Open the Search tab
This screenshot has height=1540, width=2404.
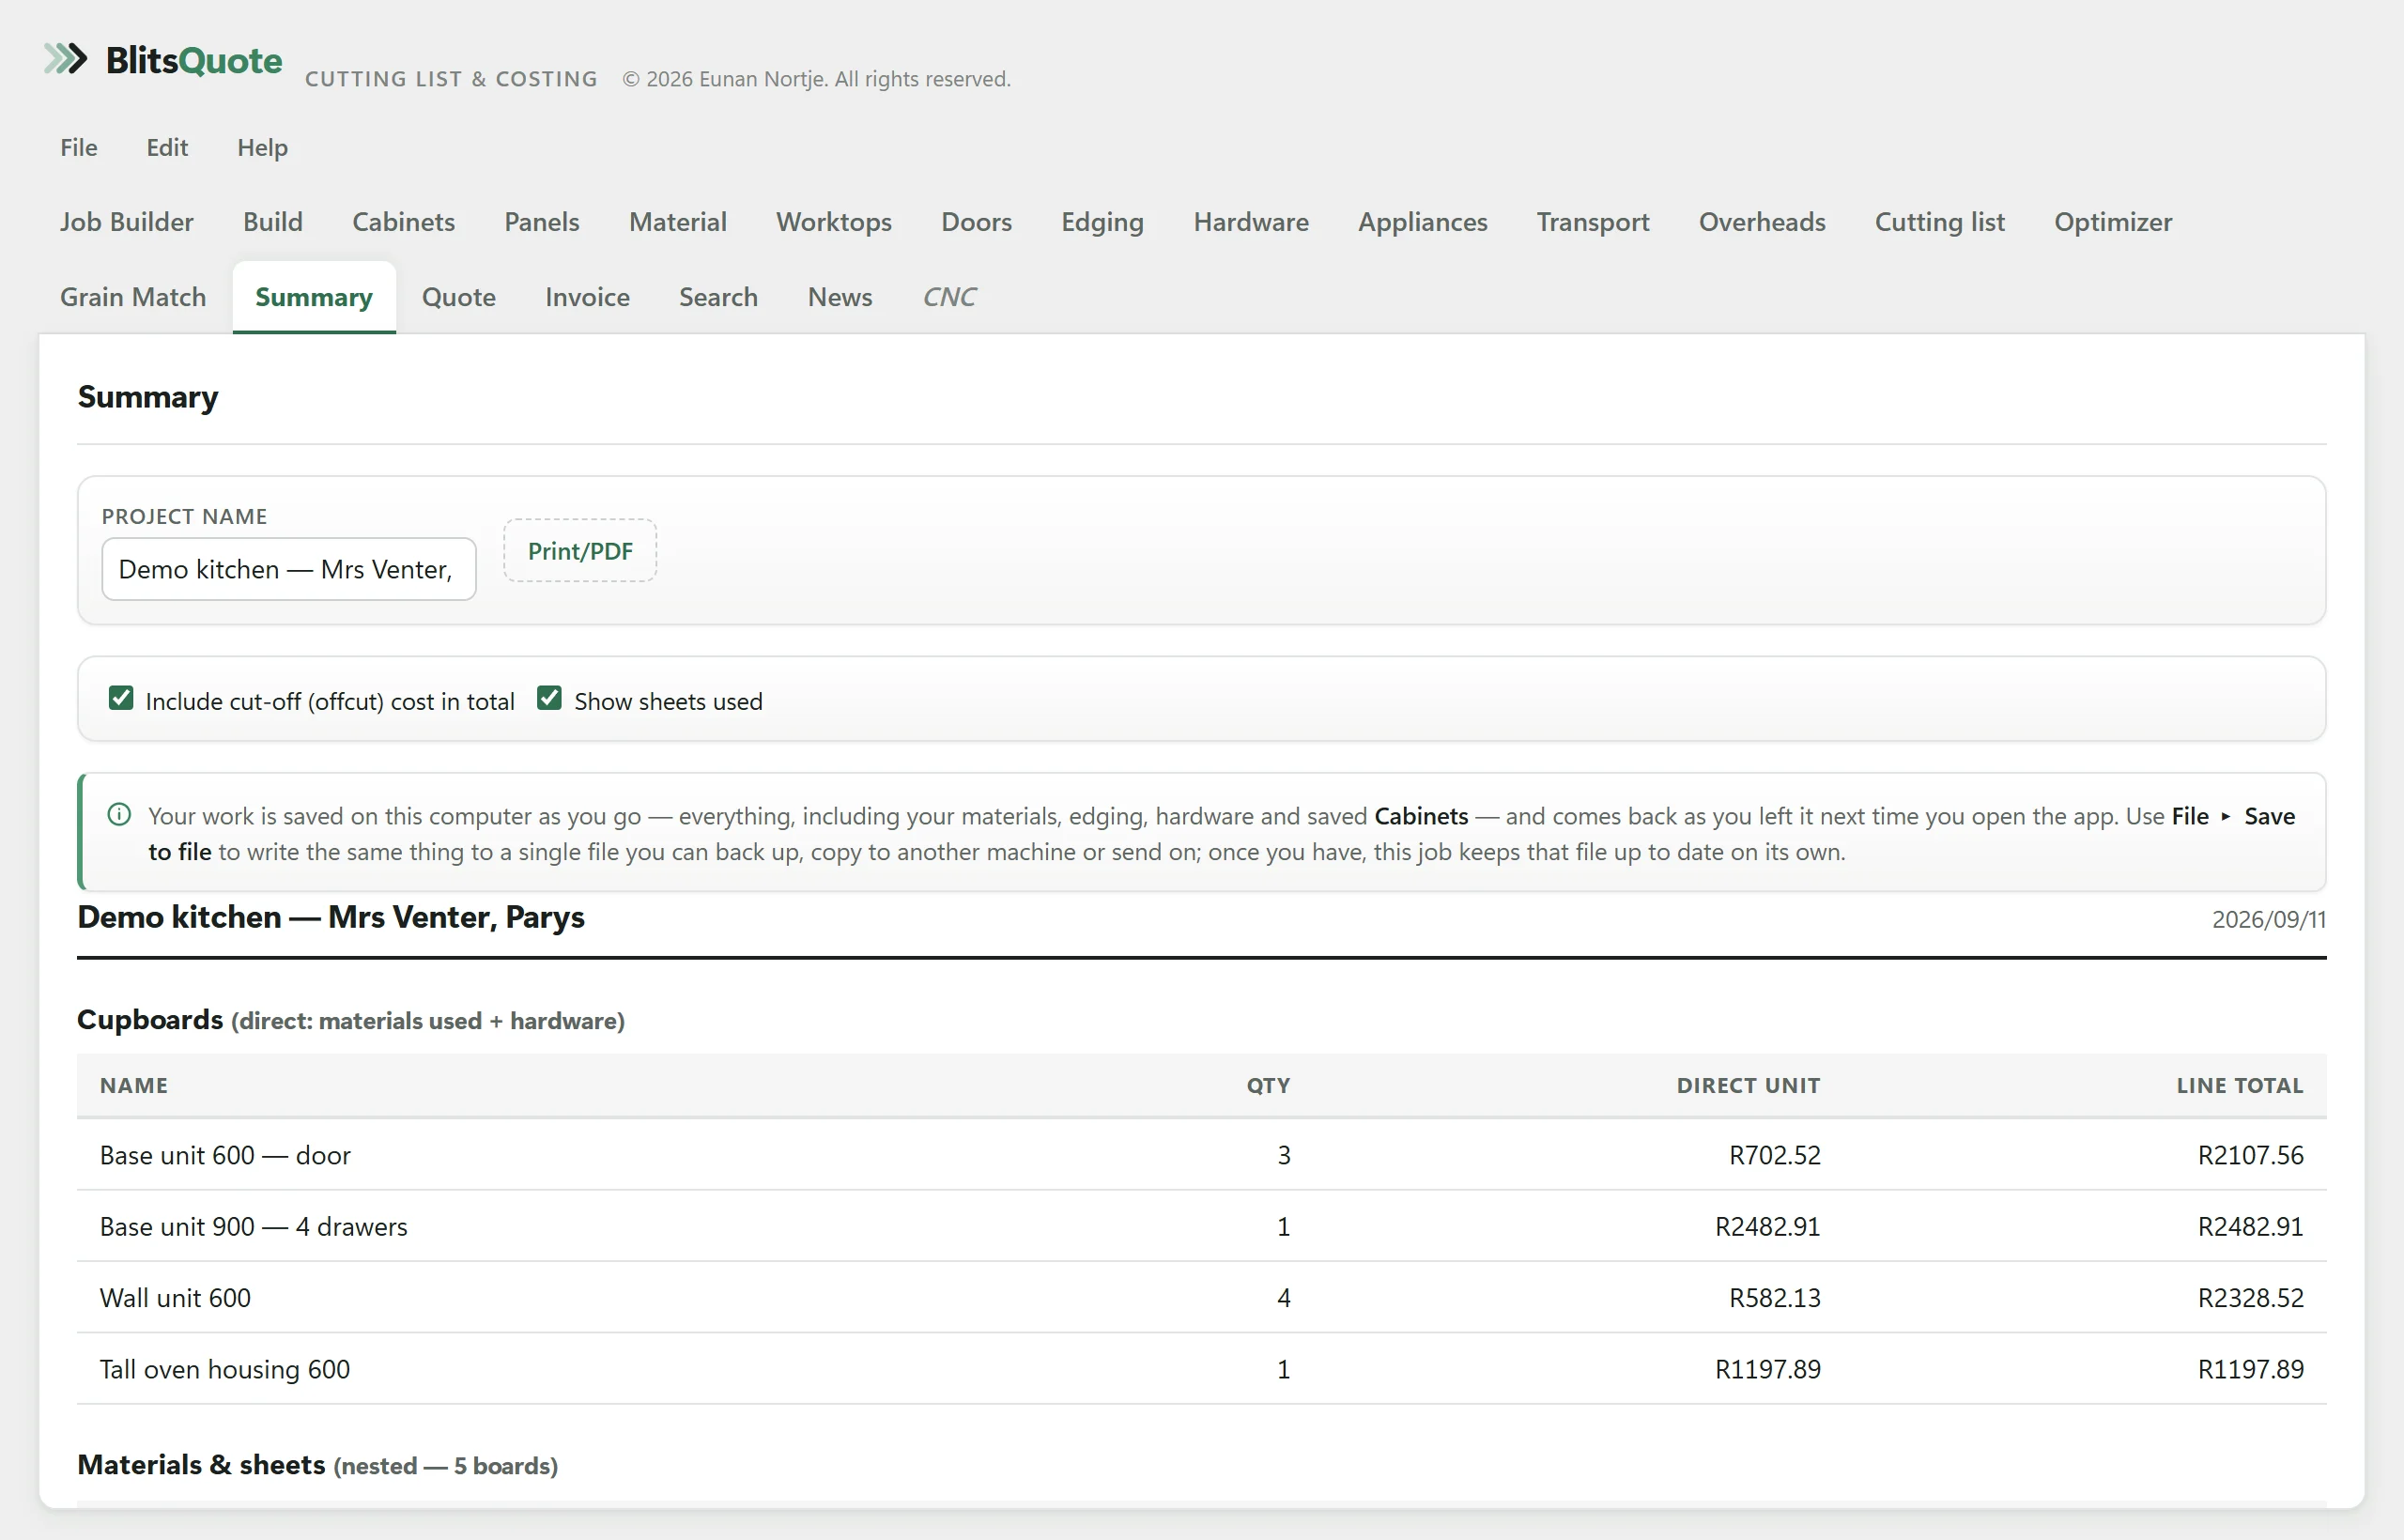(x=718, y=297)
